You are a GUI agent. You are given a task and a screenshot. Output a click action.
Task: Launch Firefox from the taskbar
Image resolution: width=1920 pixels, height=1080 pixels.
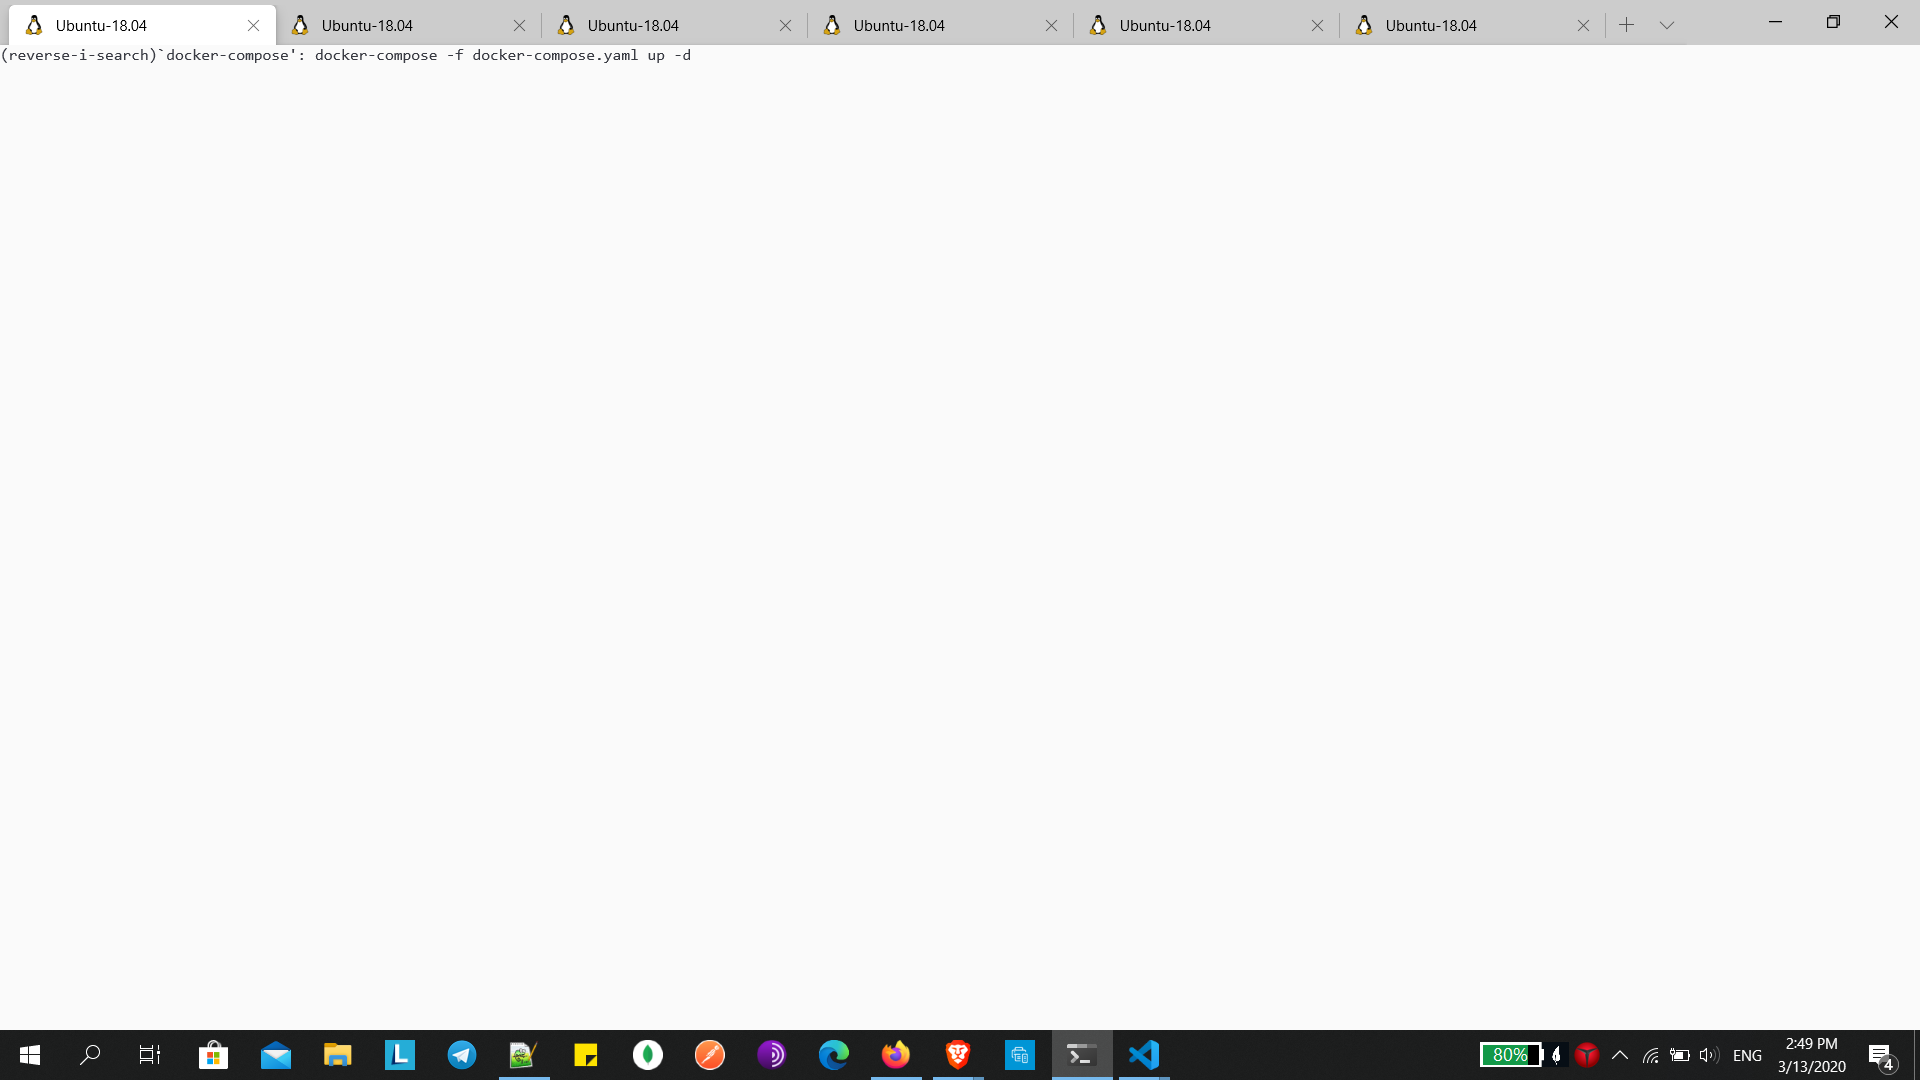click(896, 1055)
